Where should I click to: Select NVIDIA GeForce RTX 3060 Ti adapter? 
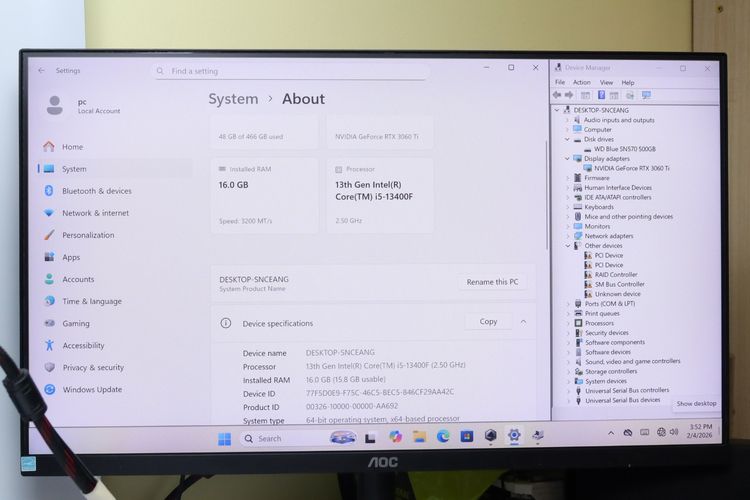[631, 168]
